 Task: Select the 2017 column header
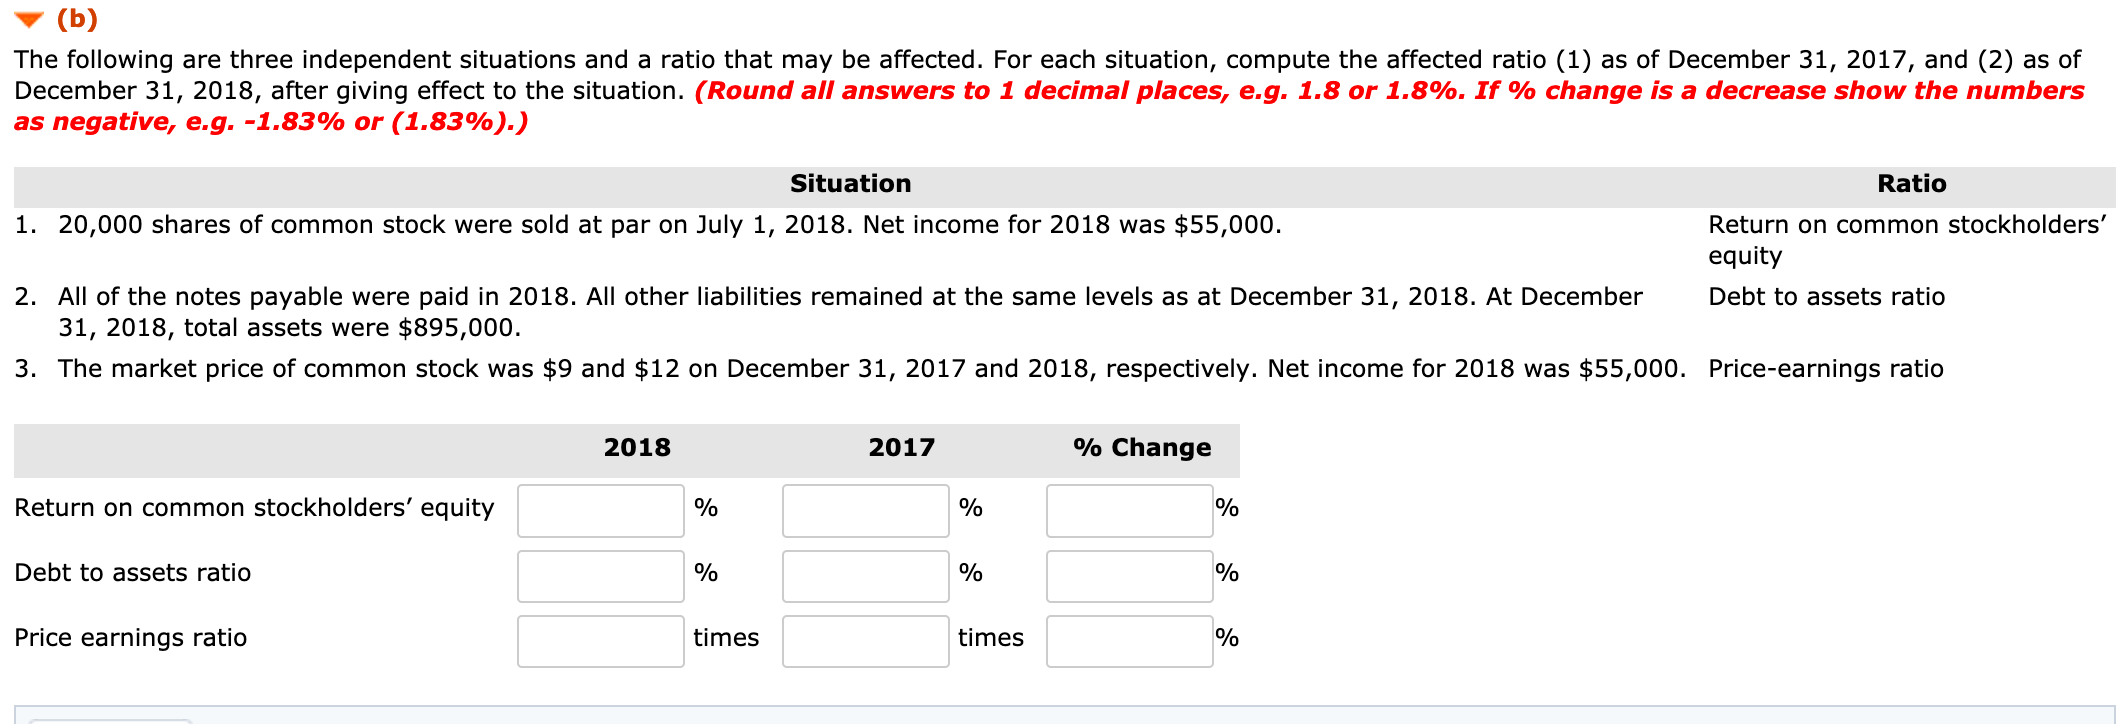901,448
